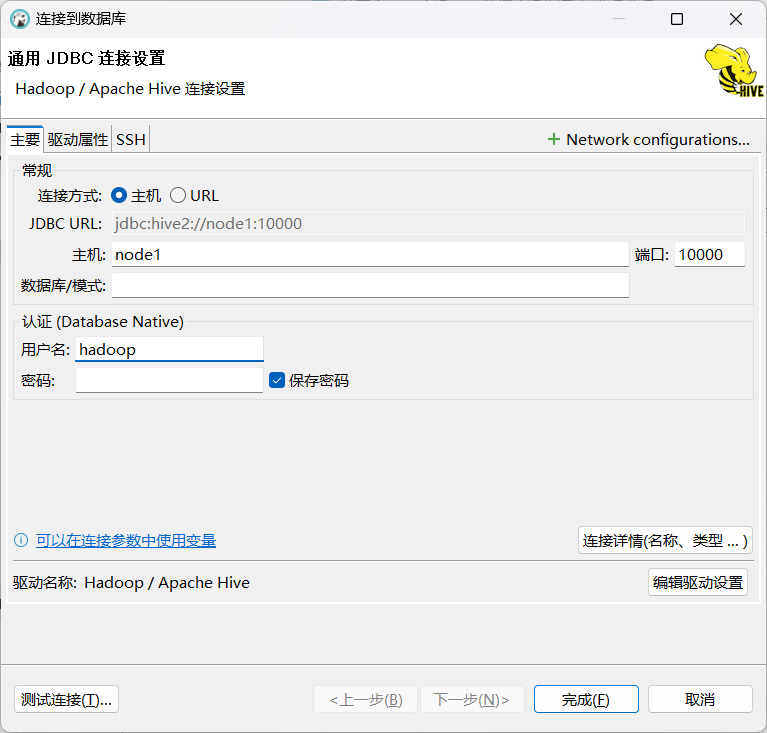This screenshot has height=733, width=767.
Task: Click the green plus Network configurations icon
Action: pyautogui.click(x=553, y=140)
